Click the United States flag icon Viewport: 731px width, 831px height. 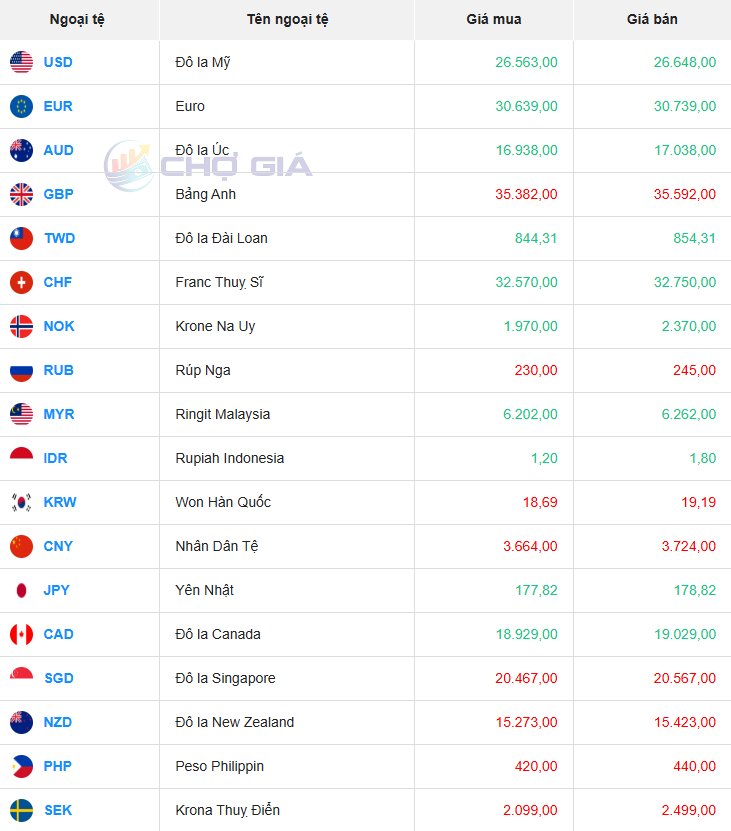click(21, 62)
